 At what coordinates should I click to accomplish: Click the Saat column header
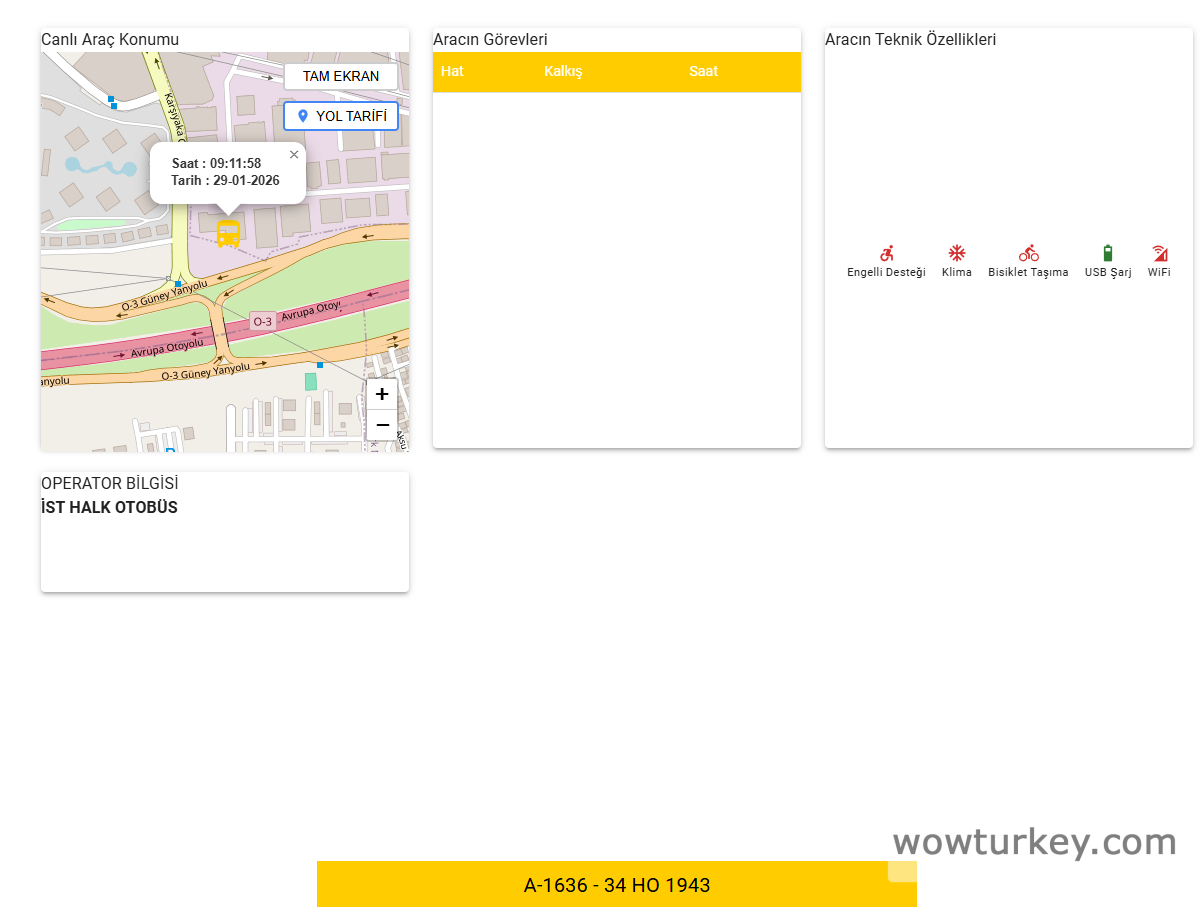coord(703,71)
